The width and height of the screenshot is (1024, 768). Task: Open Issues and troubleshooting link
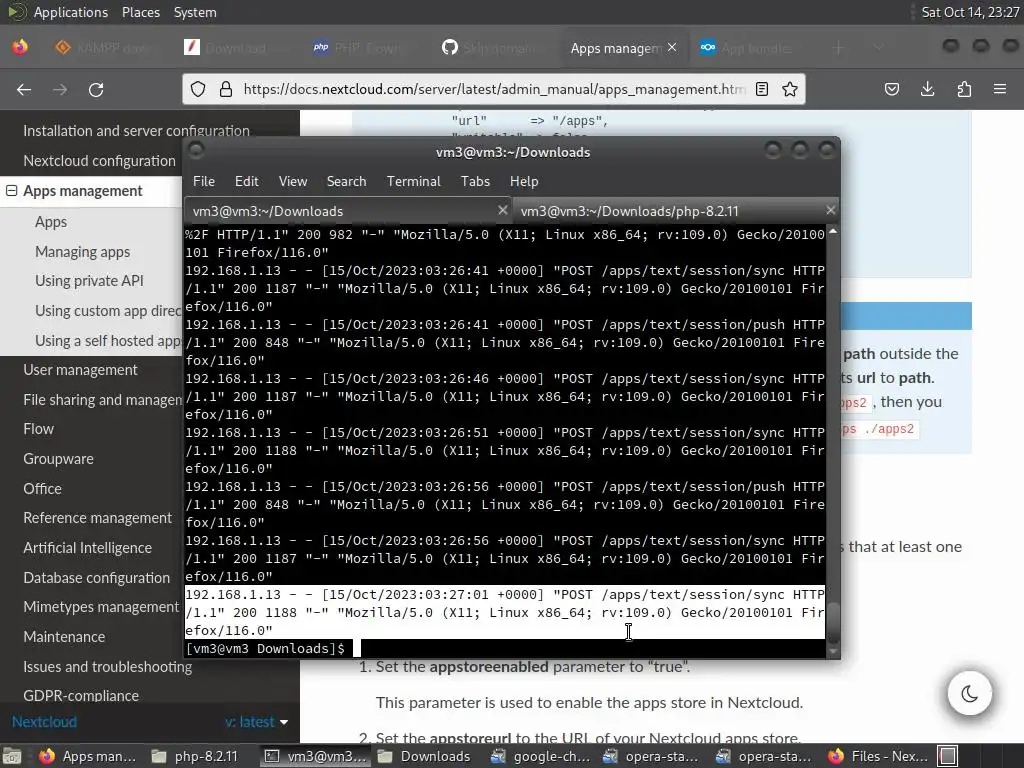pos(108,667)
